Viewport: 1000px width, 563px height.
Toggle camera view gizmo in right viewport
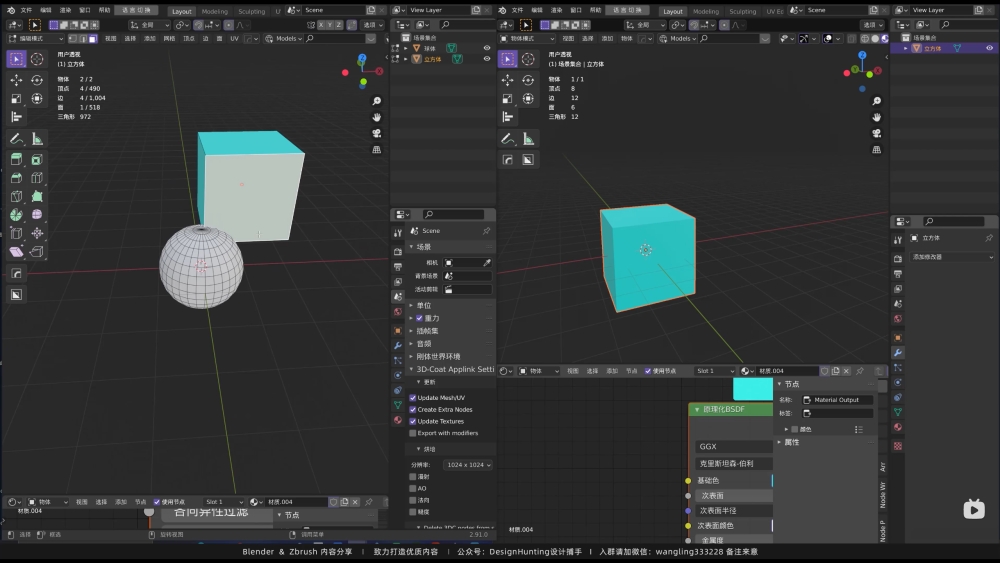pos(877,133)
